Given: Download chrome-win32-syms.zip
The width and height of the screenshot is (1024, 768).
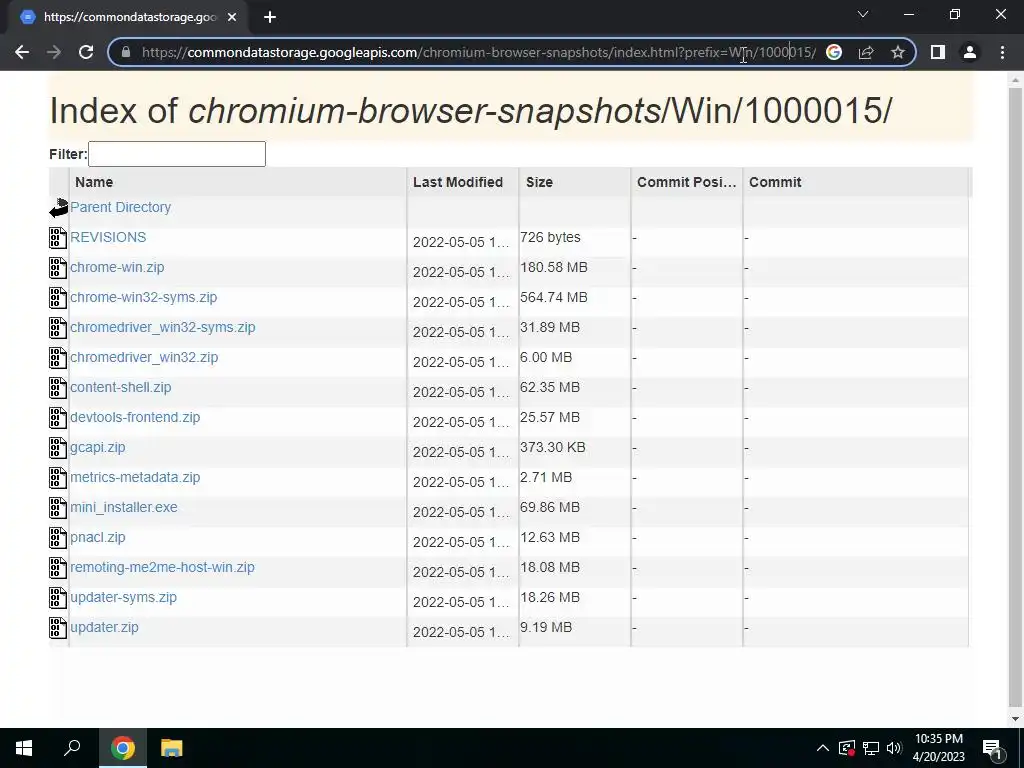Looking at the screenshot, I should (x=144, y=297).
